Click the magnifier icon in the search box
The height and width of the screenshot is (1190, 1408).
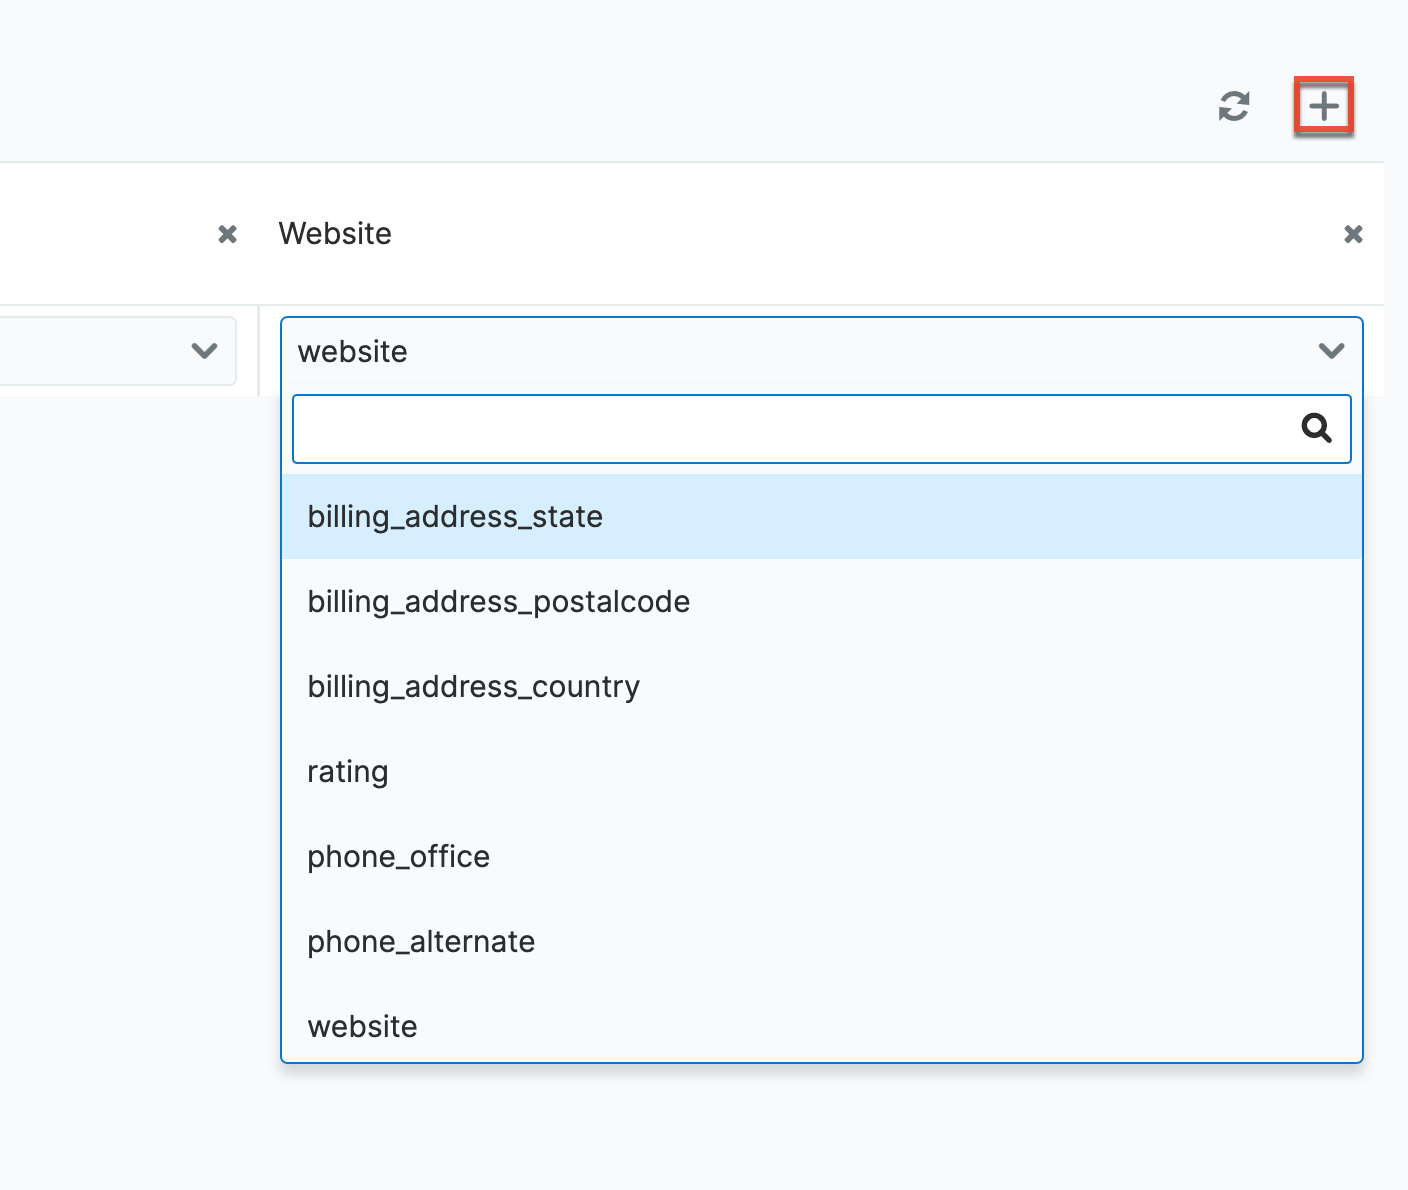pyautogui.click(x=1316, y=429)
